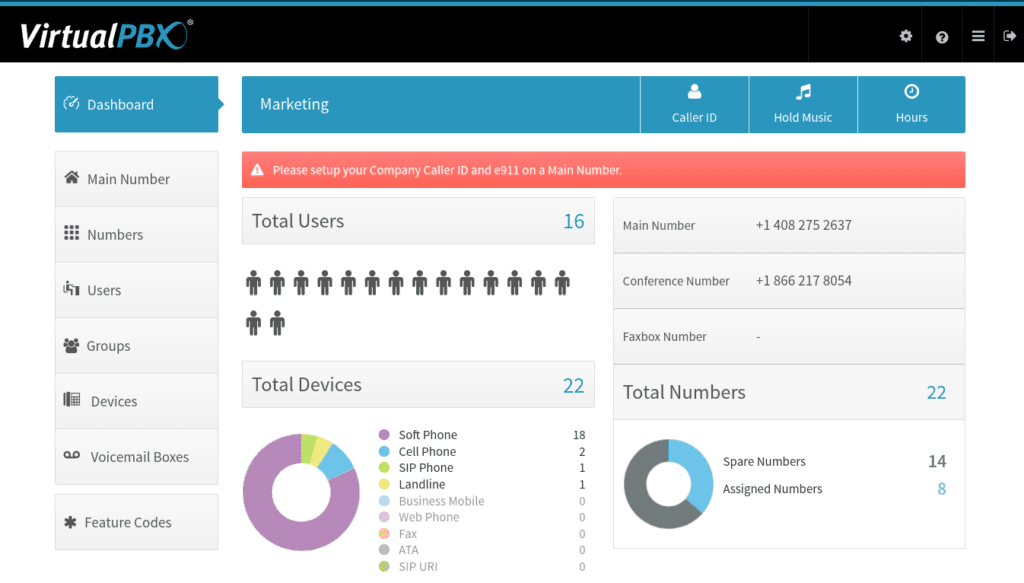
Task: Open the hamburger menu icon
Action: pyautogui.click(x=978, y=36)
